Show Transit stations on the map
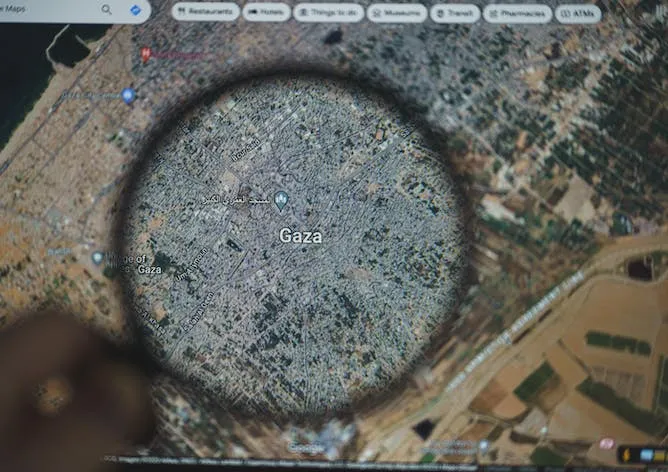This screenshot has height=472, width=668. coord(454,13)
